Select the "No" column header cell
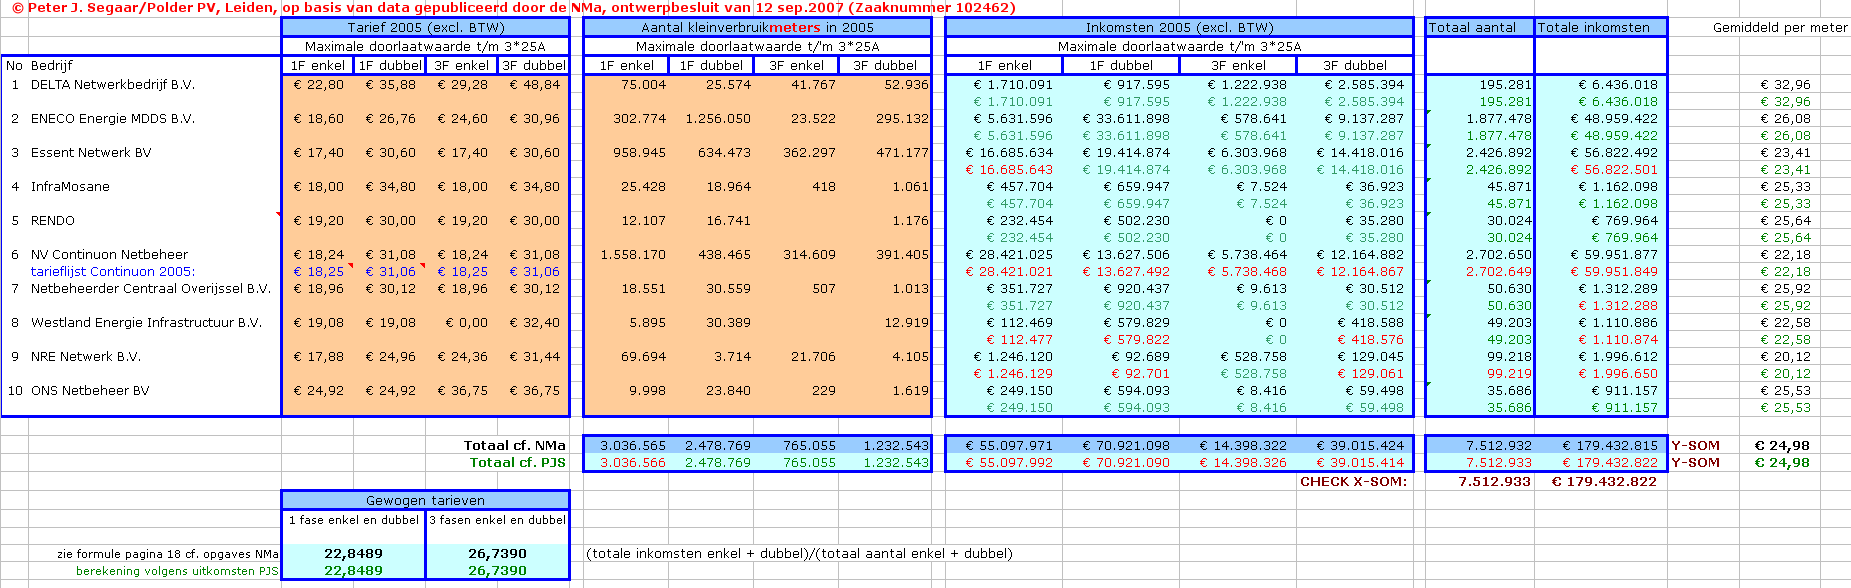Viewport: 1851px width, 588px height. point(14,65)
